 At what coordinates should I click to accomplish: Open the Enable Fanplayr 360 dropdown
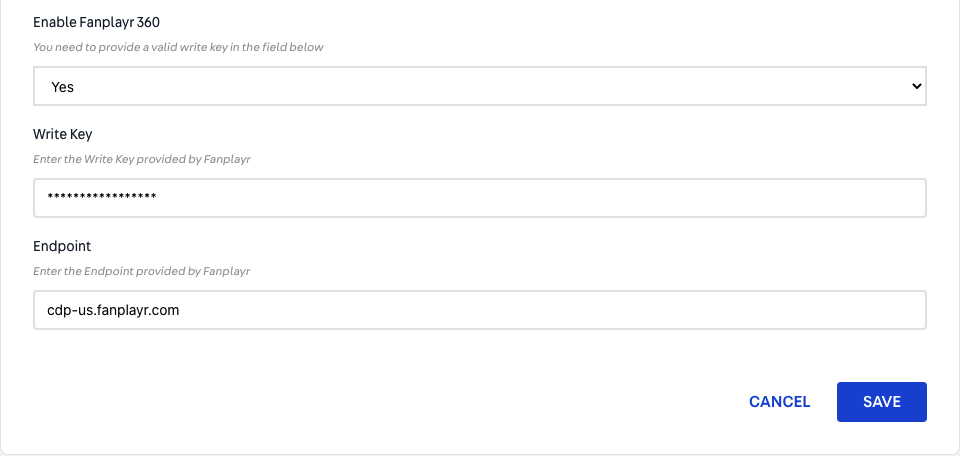479,86
